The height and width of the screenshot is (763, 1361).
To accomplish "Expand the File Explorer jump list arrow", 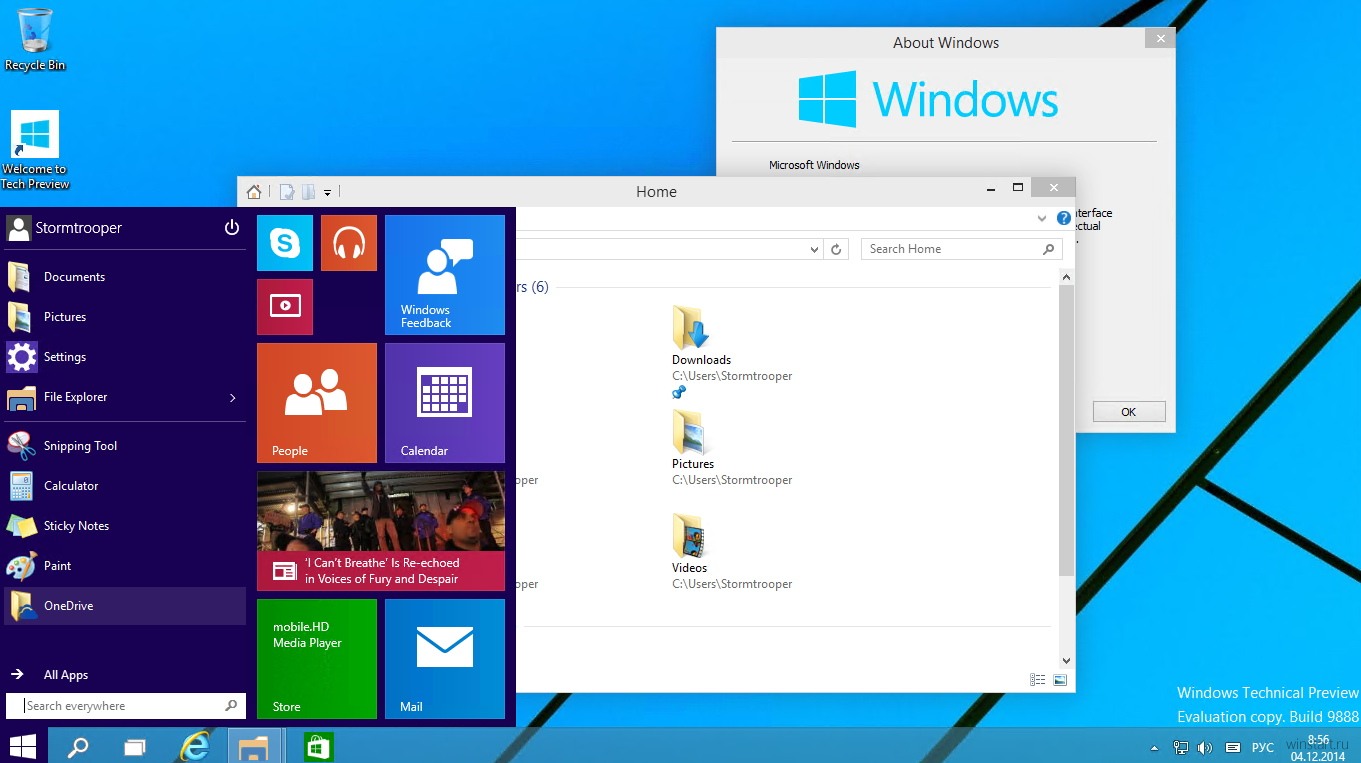I will tap(233, 398).
